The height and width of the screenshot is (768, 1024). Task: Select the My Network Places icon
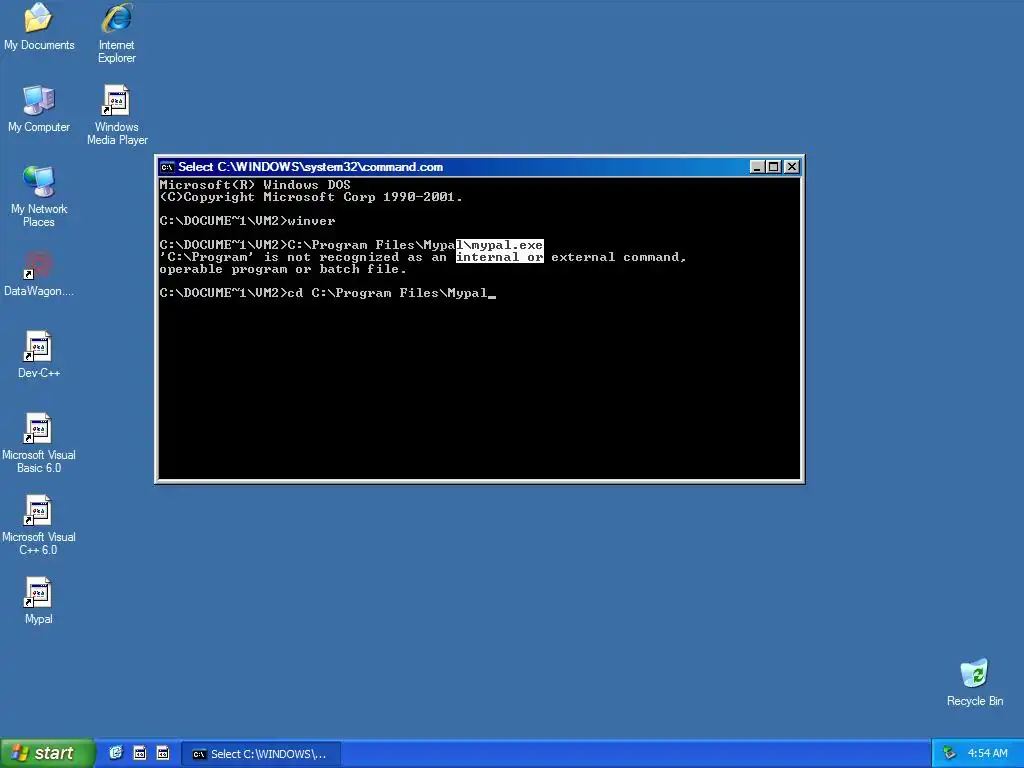click(39, 197)
